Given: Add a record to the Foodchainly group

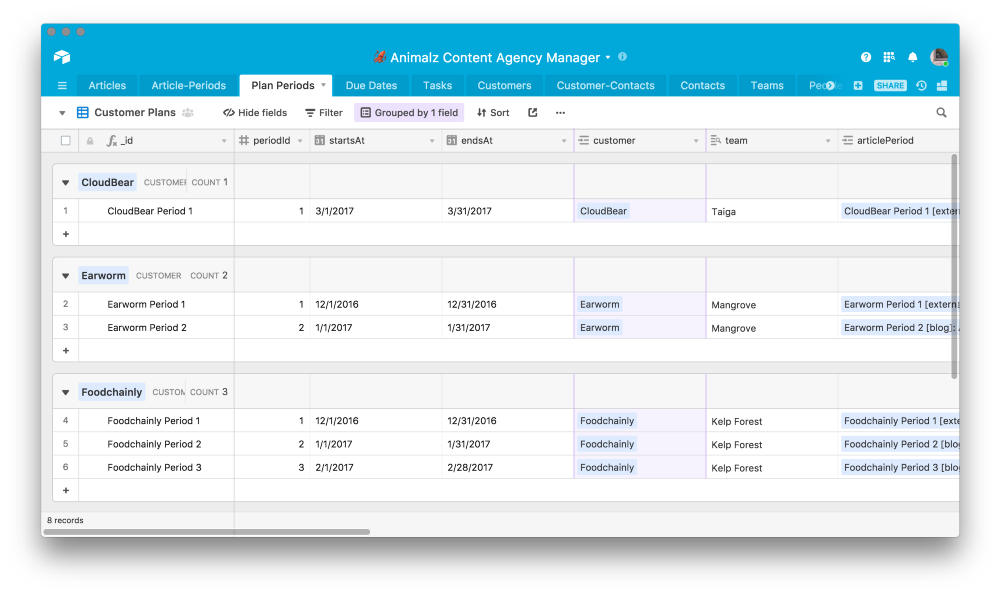Looking at the screenshot, I should (x=66, y=490).
